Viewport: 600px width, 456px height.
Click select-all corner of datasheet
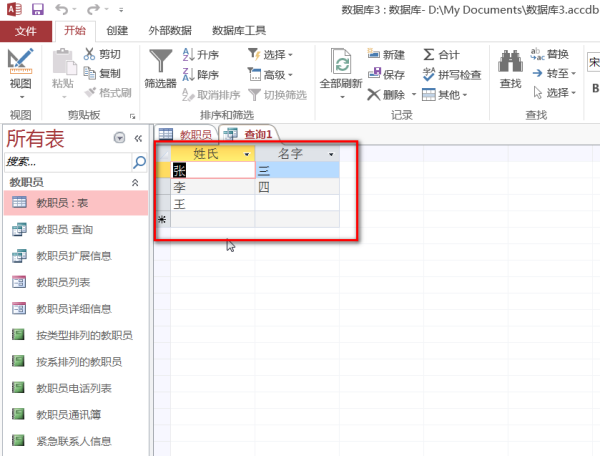pos(163,154)
